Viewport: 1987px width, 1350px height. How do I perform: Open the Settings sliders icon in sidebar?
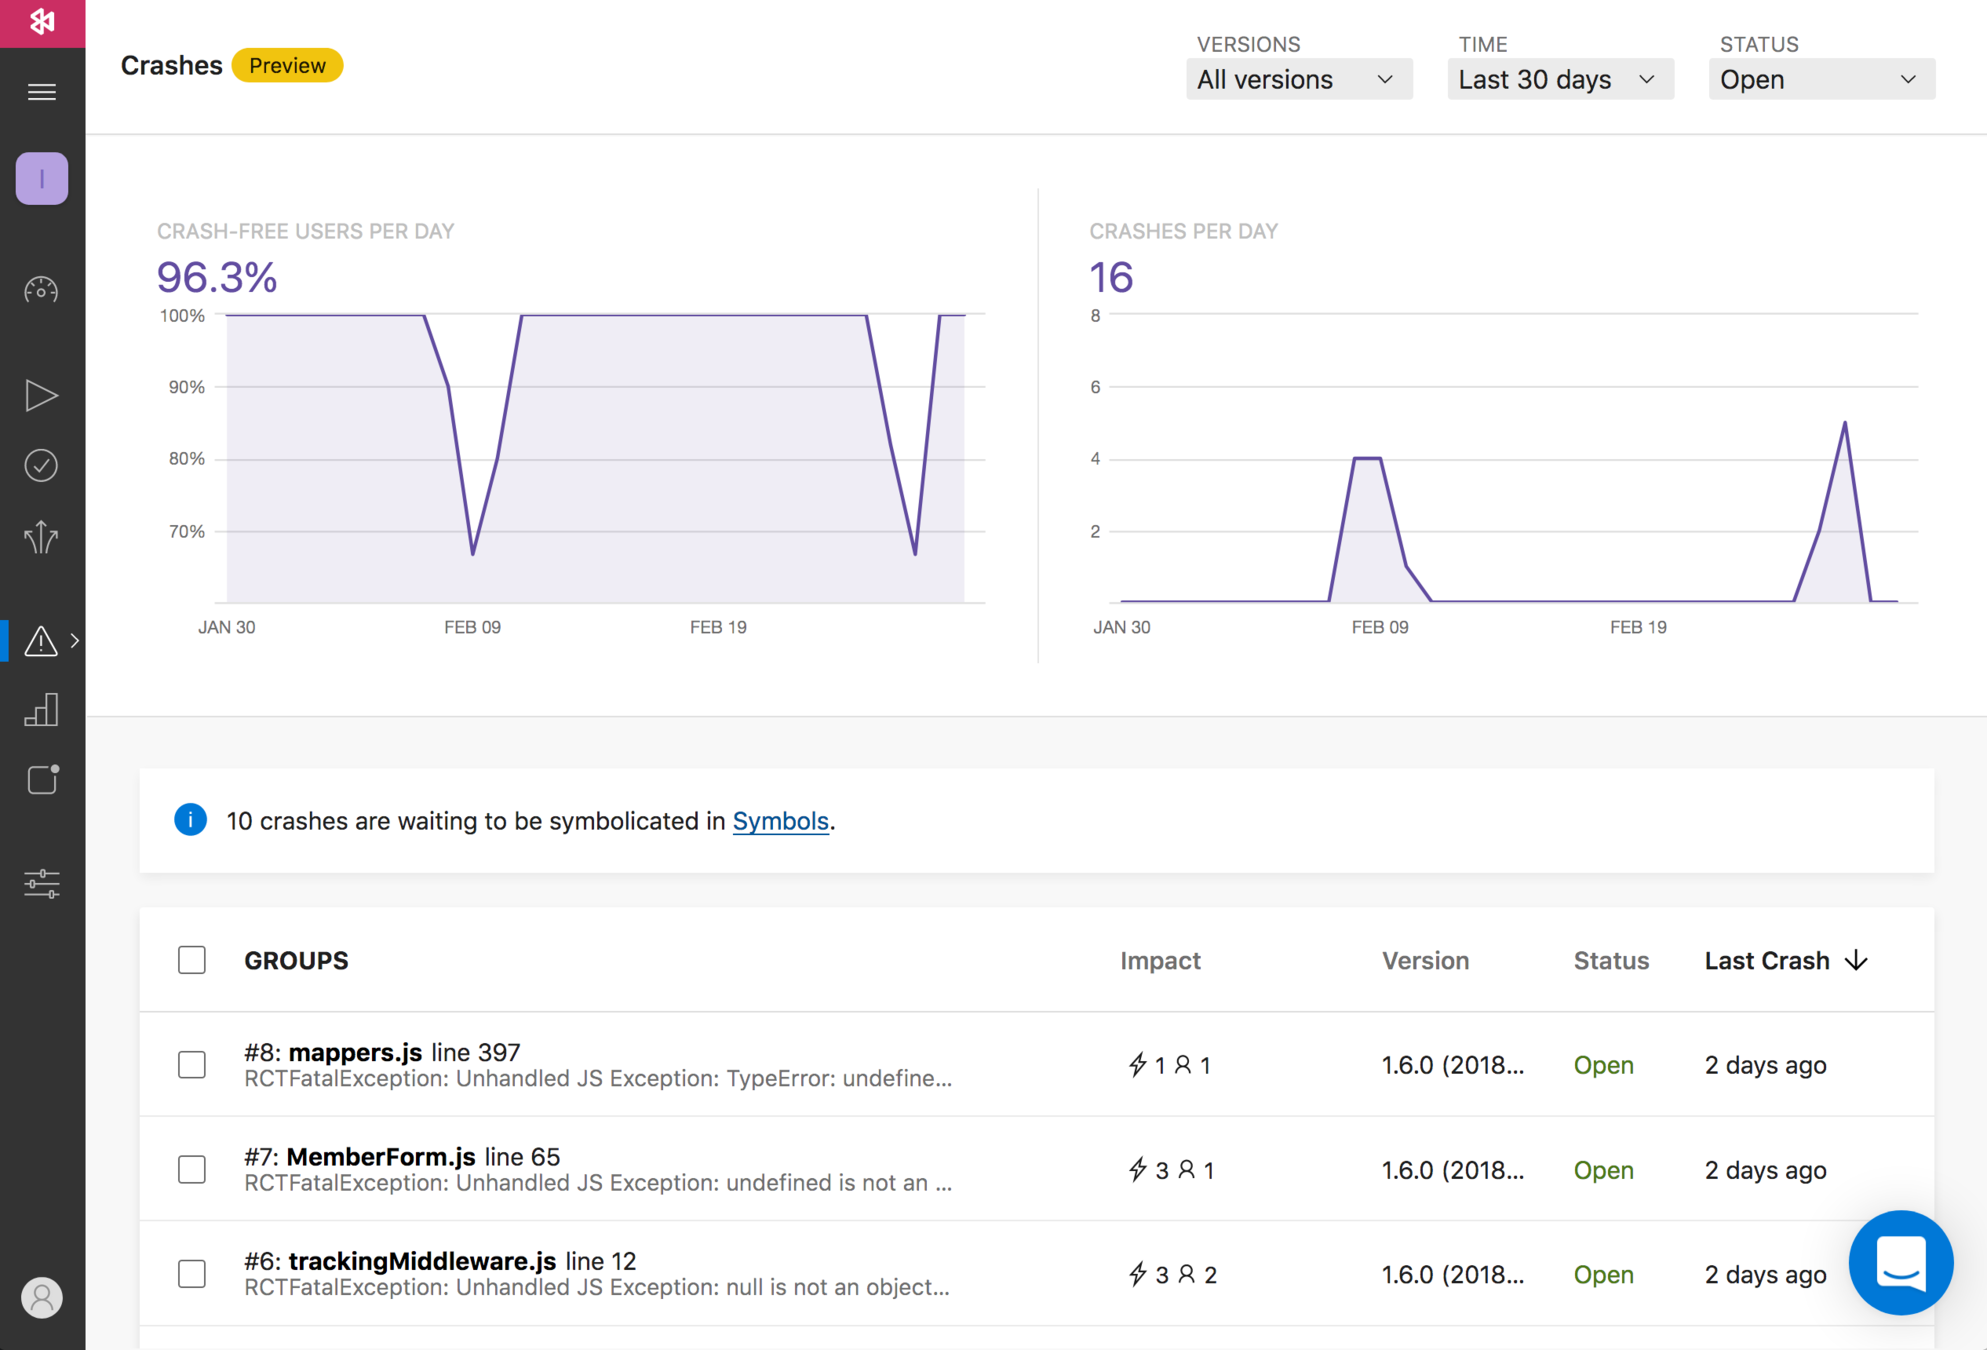coord(41,883)
